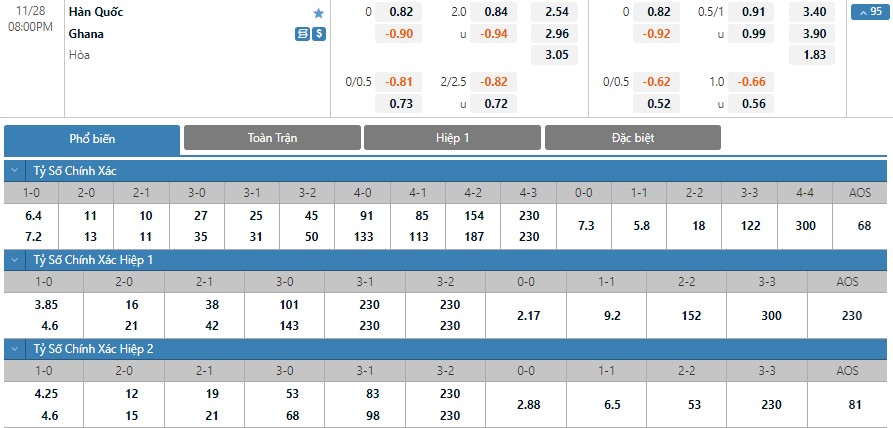The image size is (893, 428).
Task: Open the Toàn Trận tab
Action: pyautogui.click(x=272, y=138)
